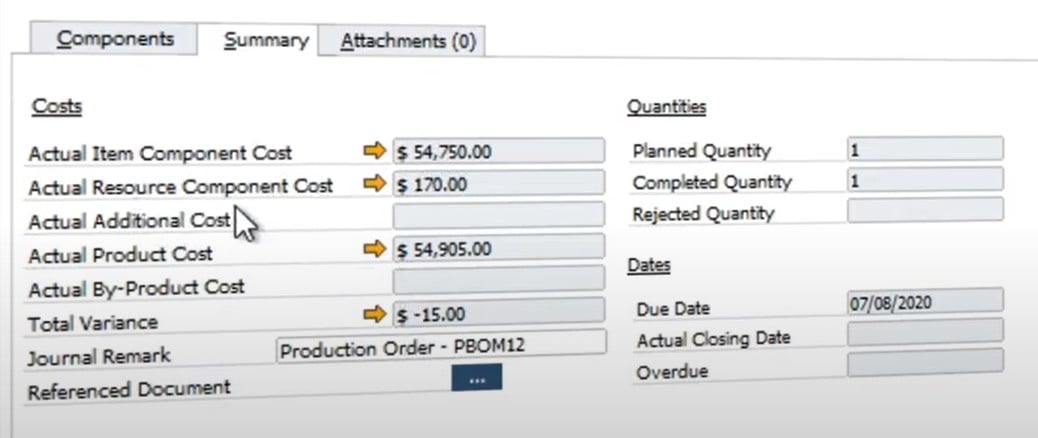
Task: Open link arrow beside Actual Resource Component Cost
Action: click(x=375, y=183)
